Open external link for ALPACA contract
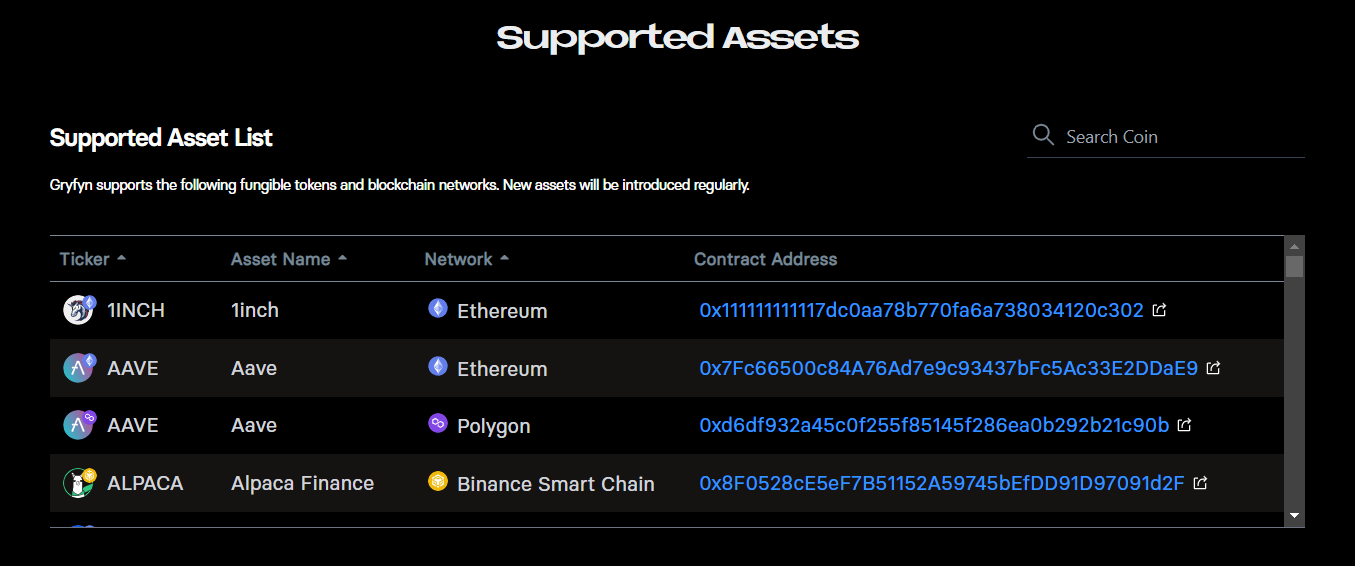This screenshot has height=566, width=1355. (1200, 483)
